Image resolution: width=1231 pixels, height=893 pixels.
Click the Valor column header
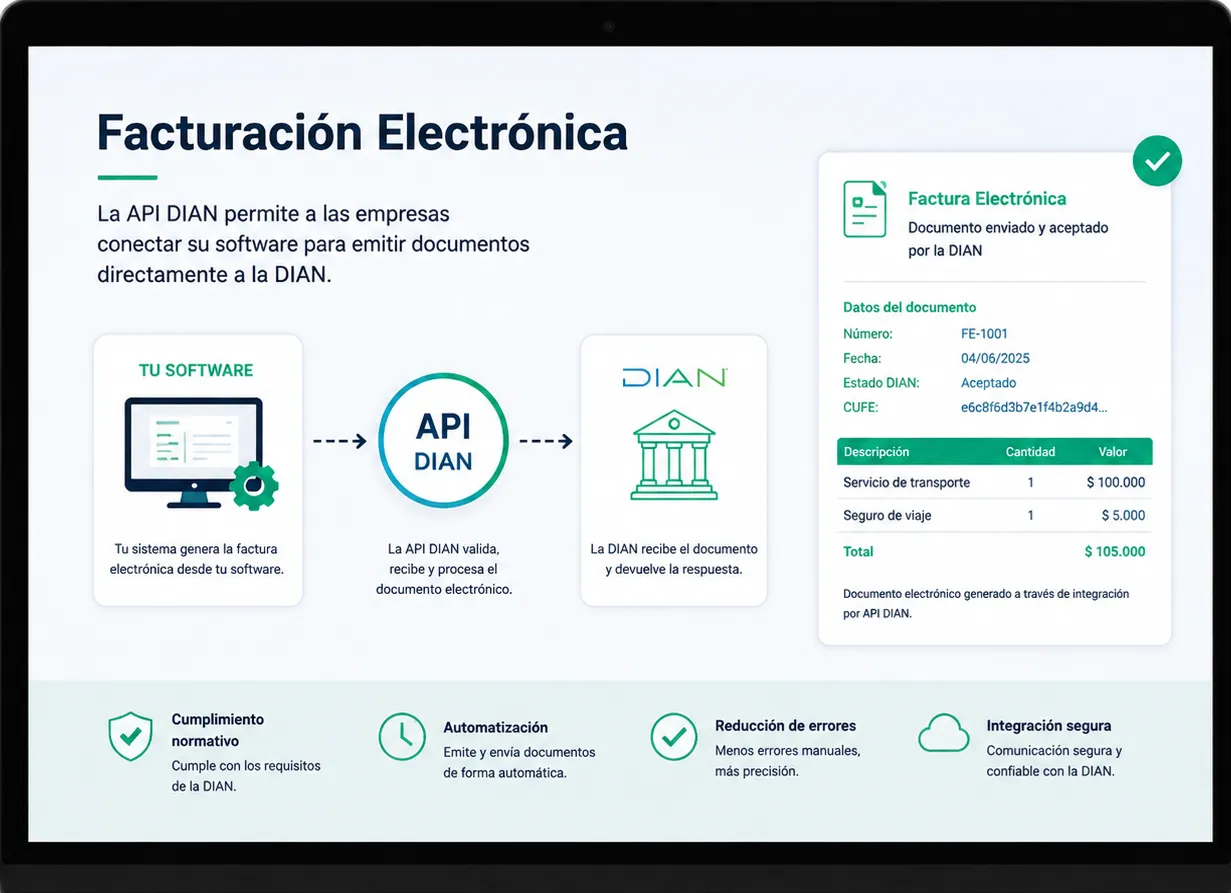pos(1113,452)
